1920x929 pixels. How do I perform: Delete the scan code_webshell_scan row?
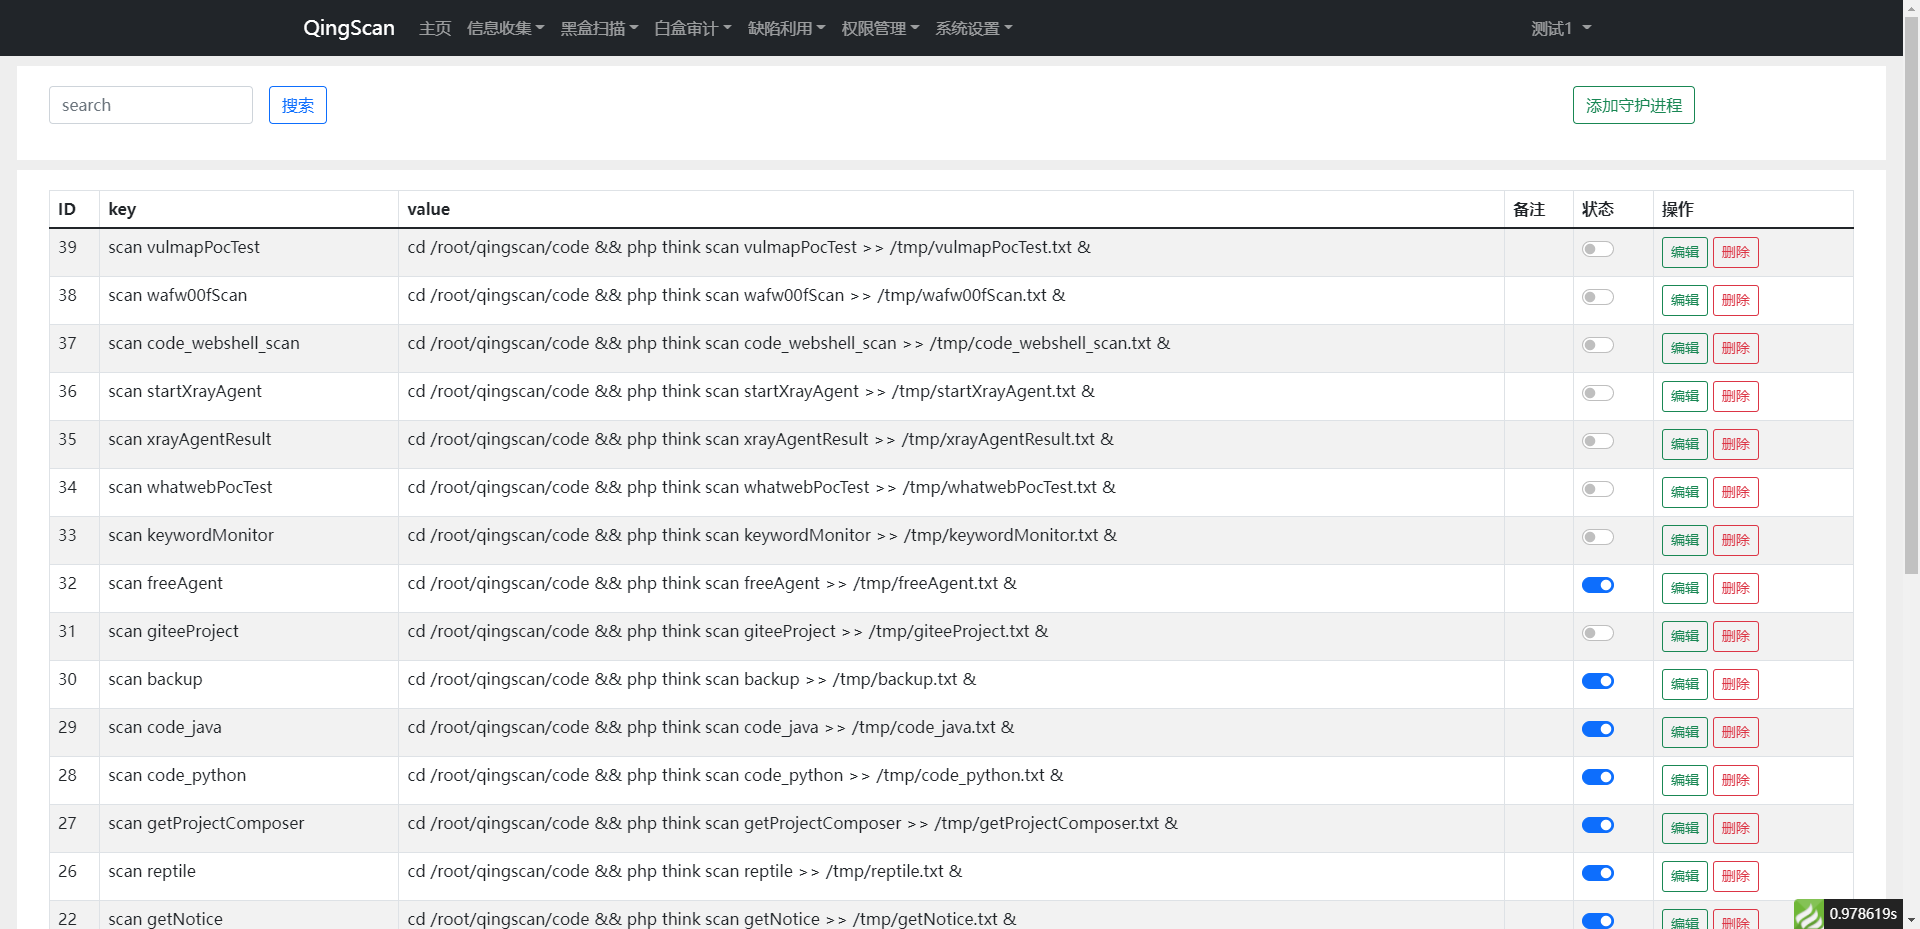tap(1736, 348)
